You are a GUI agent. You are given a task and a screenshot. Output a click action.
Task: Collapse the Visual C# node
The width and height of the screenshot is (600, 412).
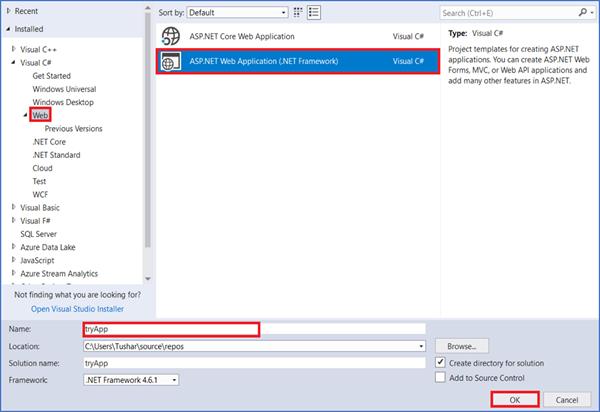tap(14, 62)
